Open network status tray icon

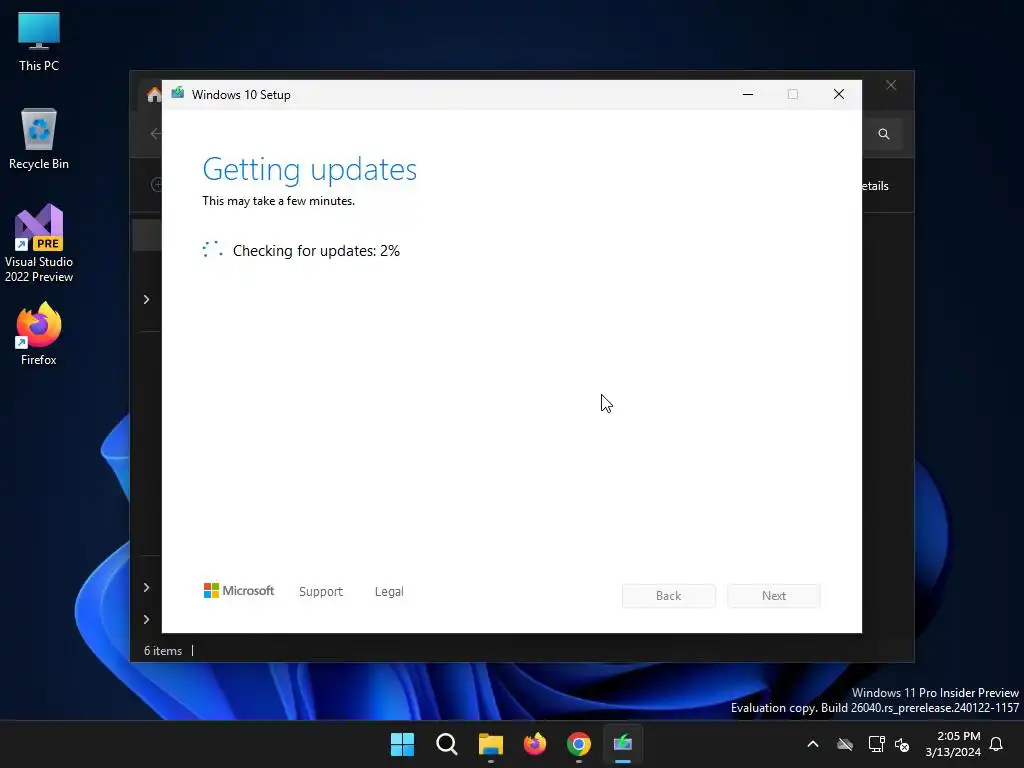click(x=876, y=744)
